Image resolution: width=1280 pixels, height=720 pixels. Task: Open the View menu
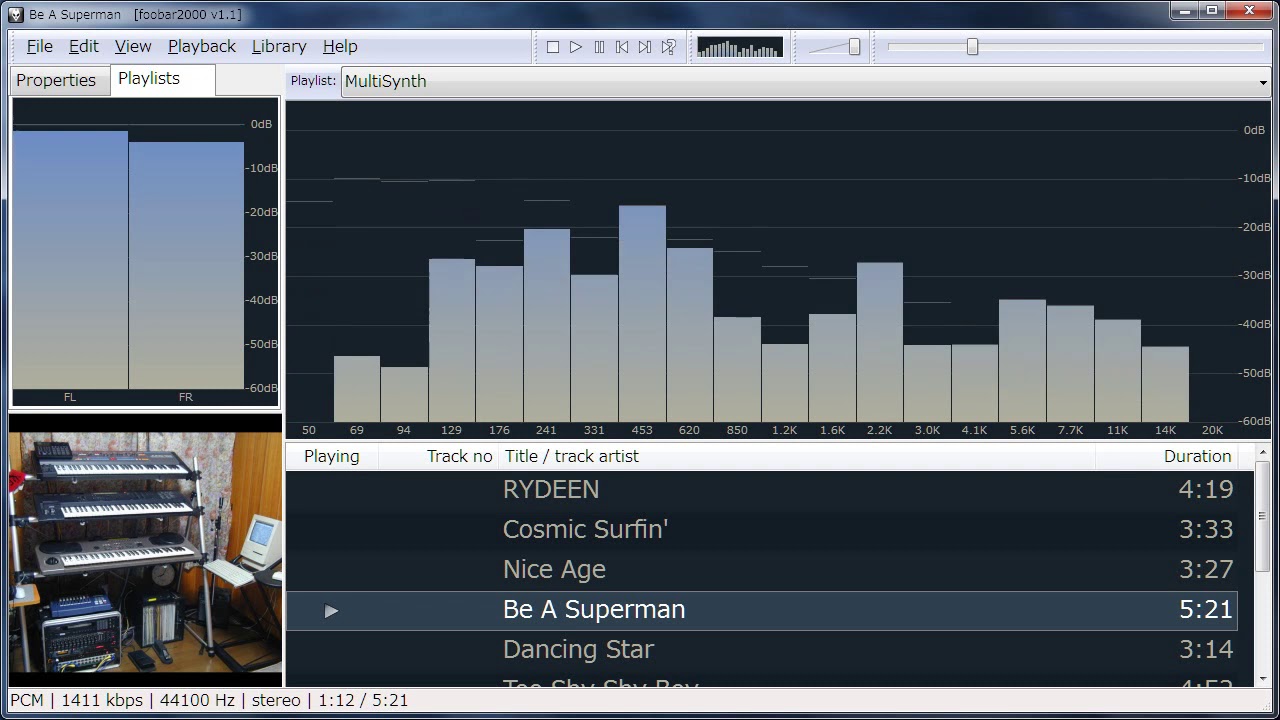pyautogui.click(x=133, y=46)
